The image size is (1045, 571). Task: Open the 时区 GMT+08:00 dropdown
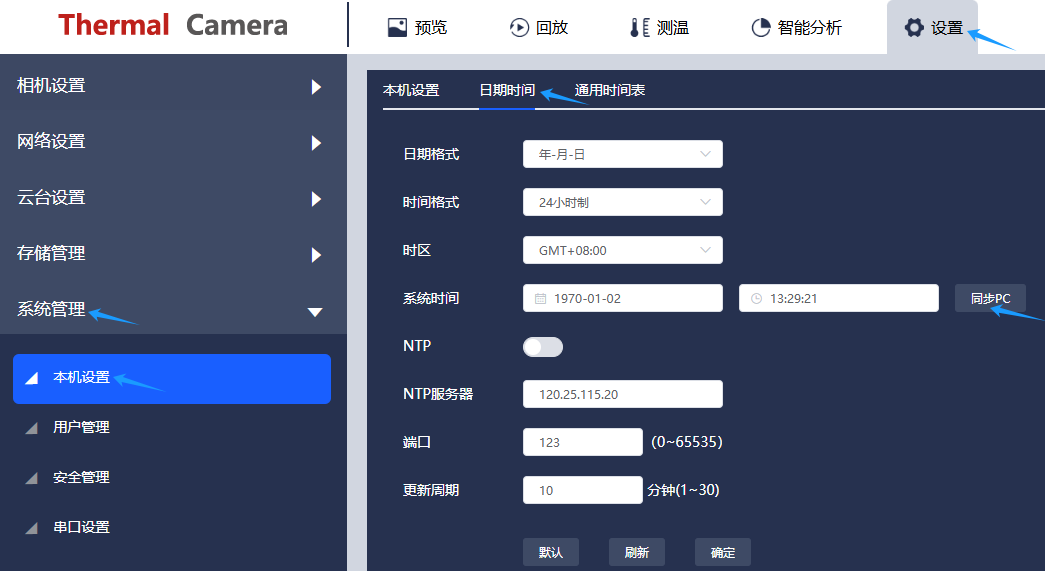click(x=622, y=250)
